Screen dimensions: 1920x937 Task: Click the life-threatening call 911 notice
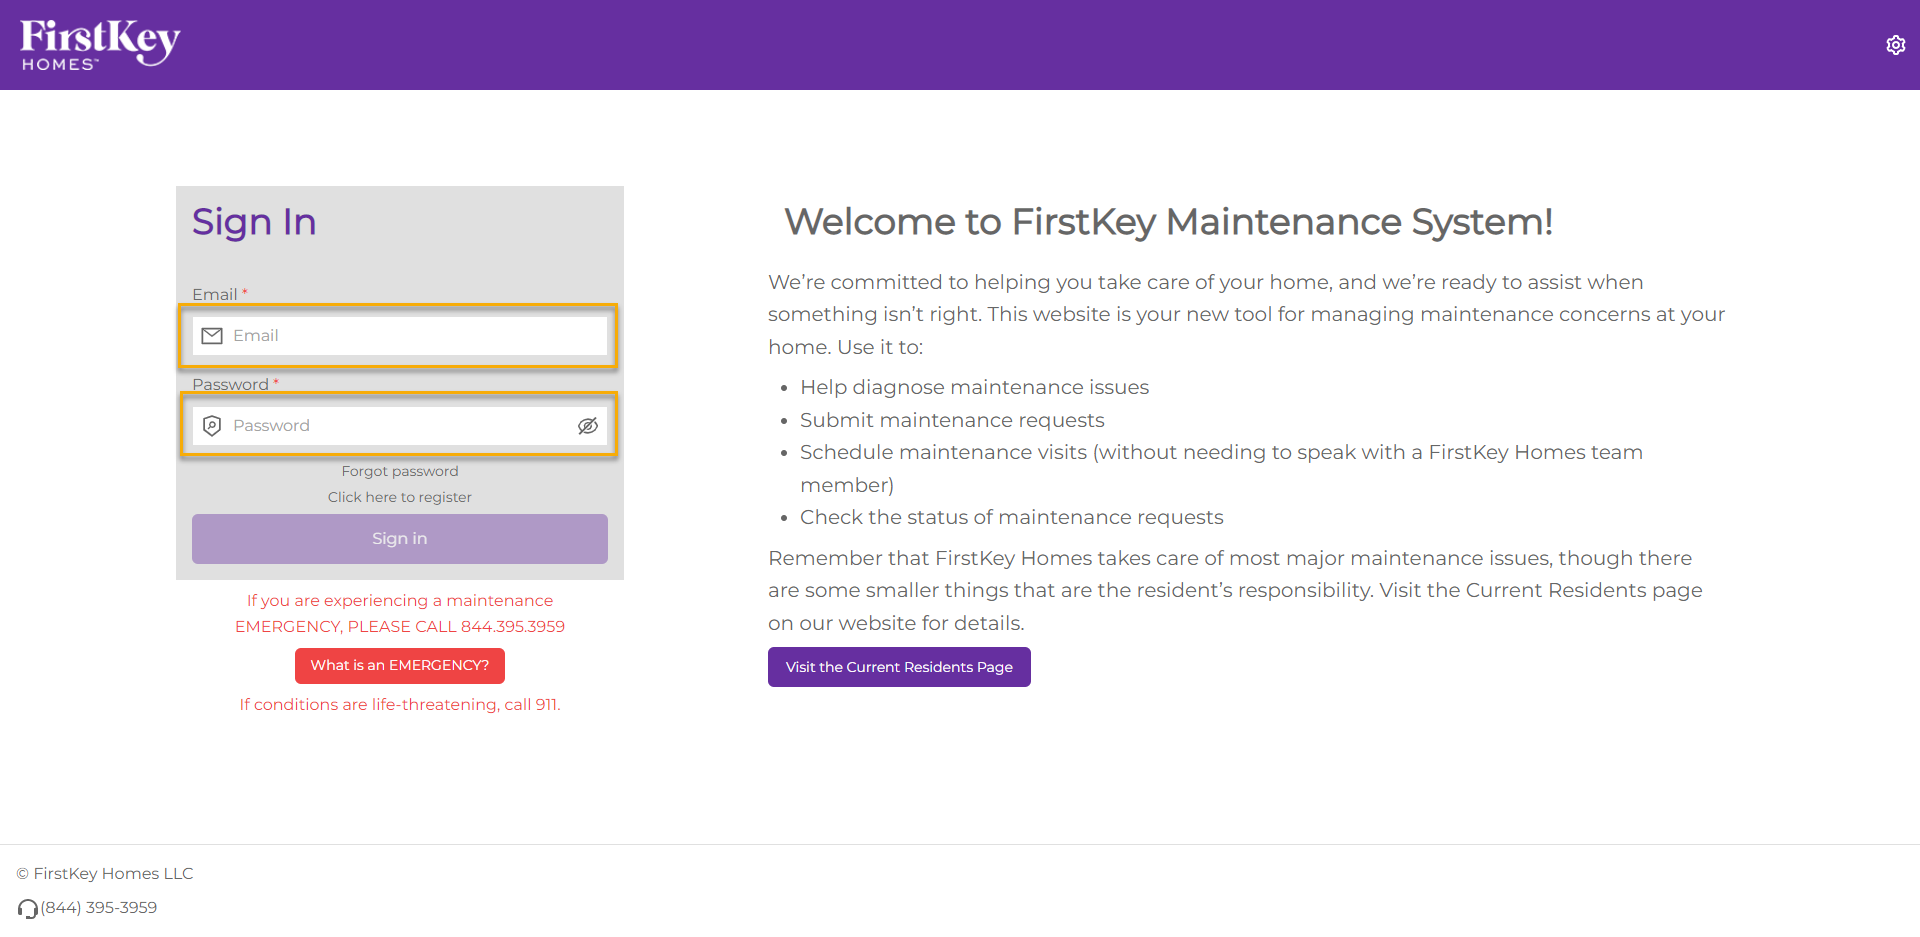[400, 705]
